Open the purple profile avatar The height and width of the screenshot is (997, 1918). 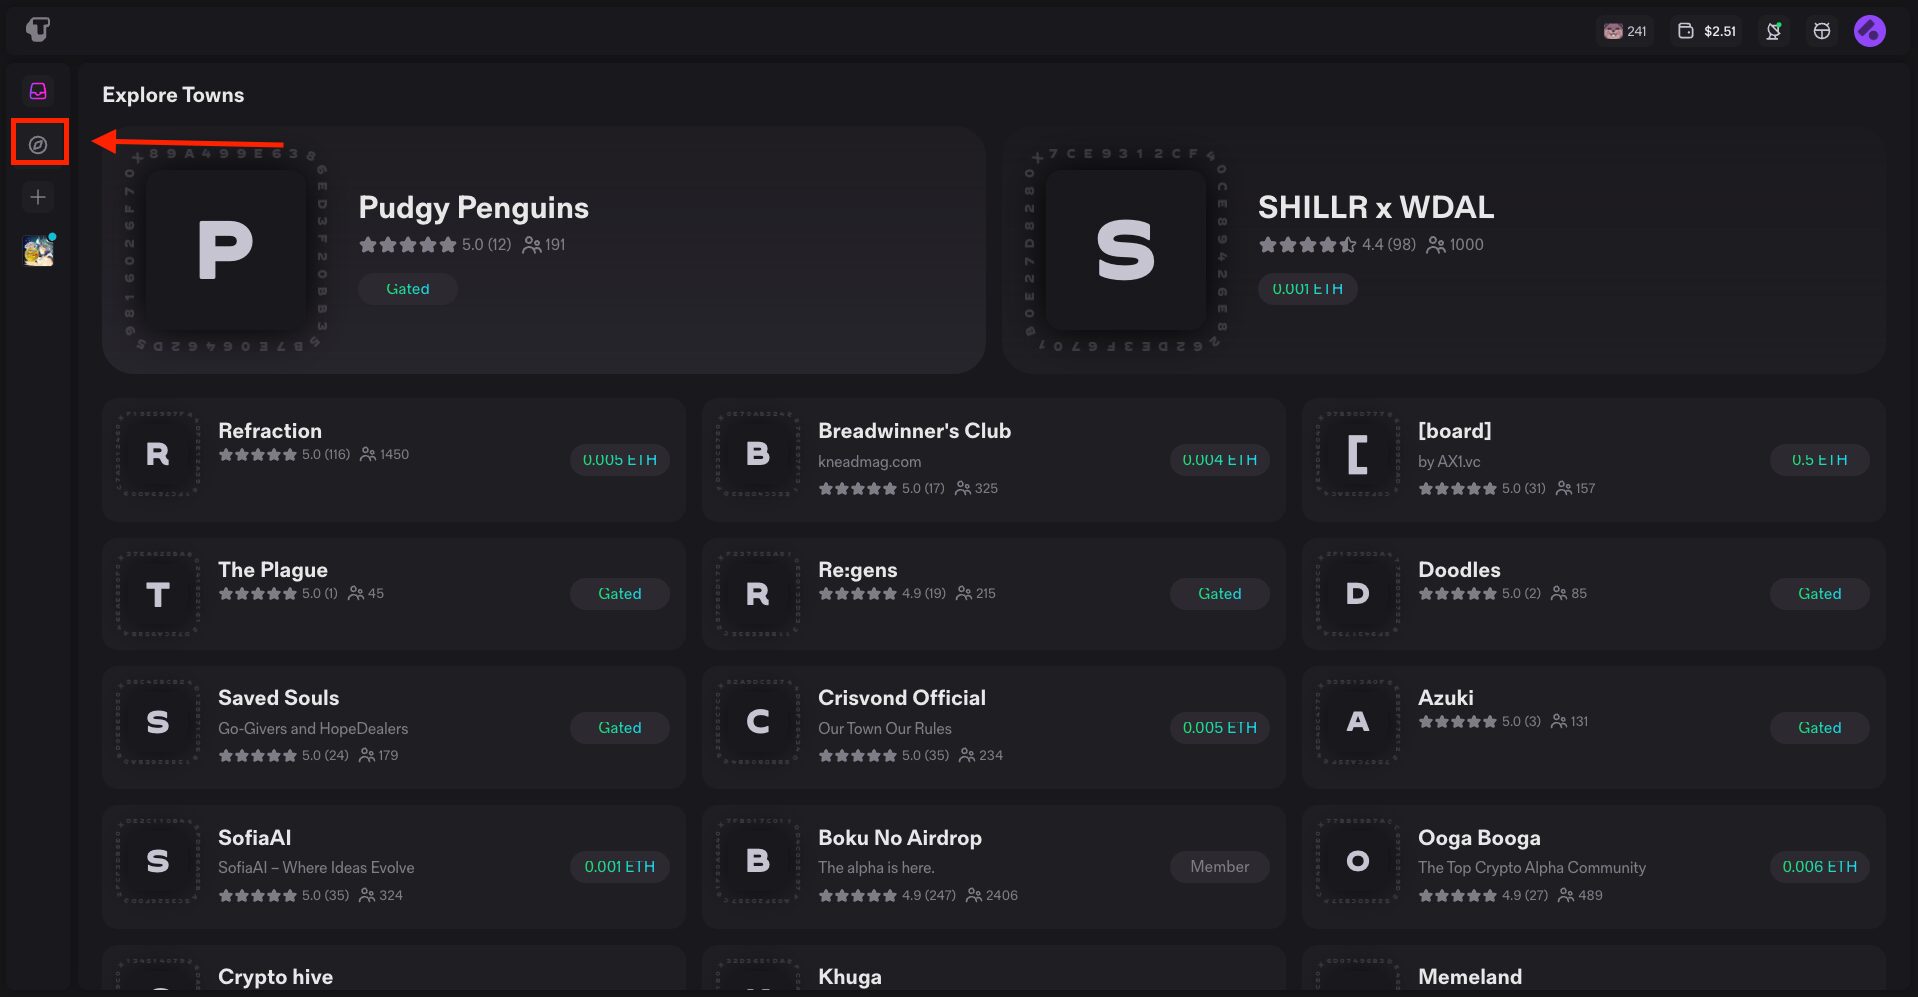point(1869,31)
